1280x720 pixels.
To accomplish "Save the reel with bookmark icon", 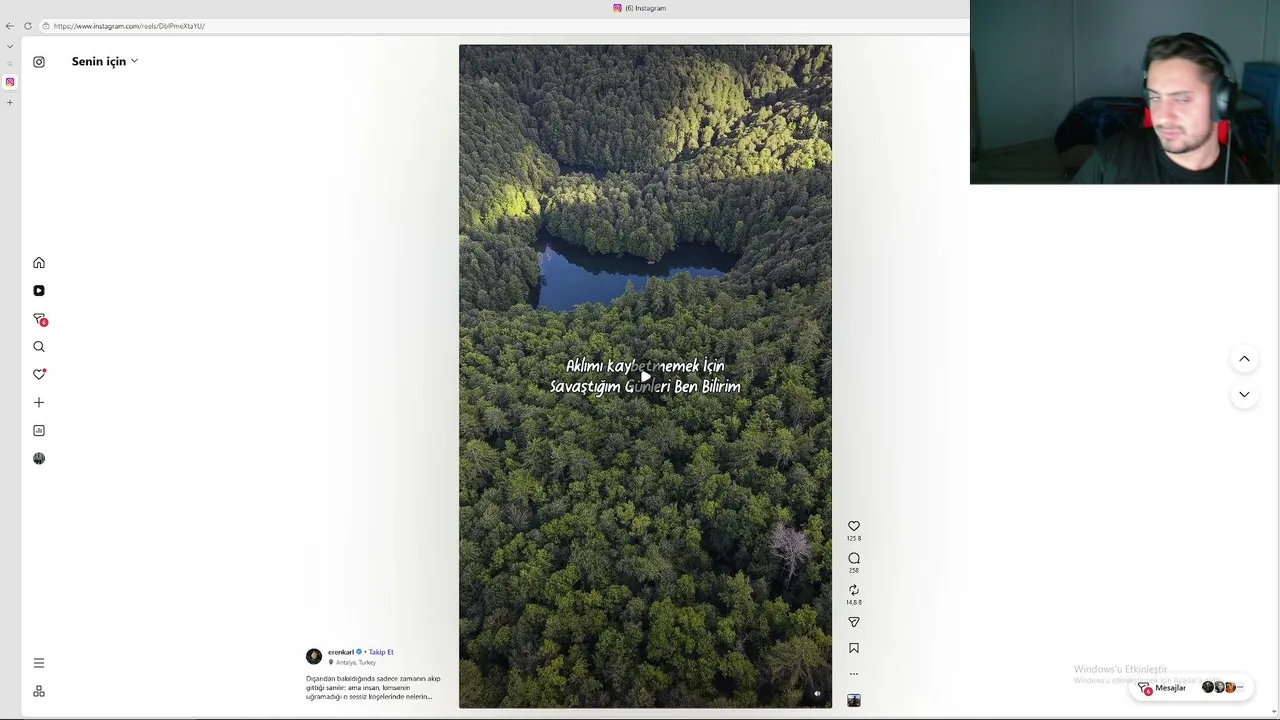I will (x=854, y=648).
